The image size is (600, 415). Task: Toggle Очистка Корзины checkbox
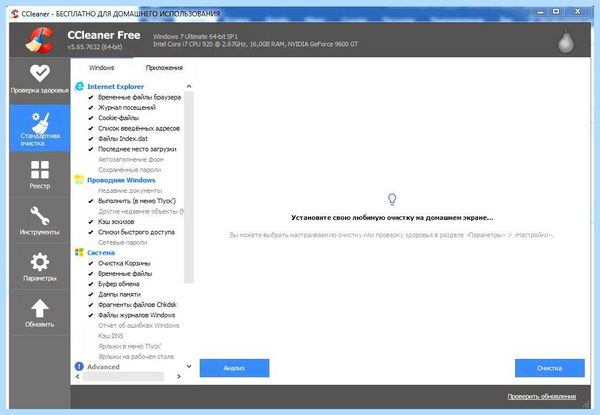point(91,263)
